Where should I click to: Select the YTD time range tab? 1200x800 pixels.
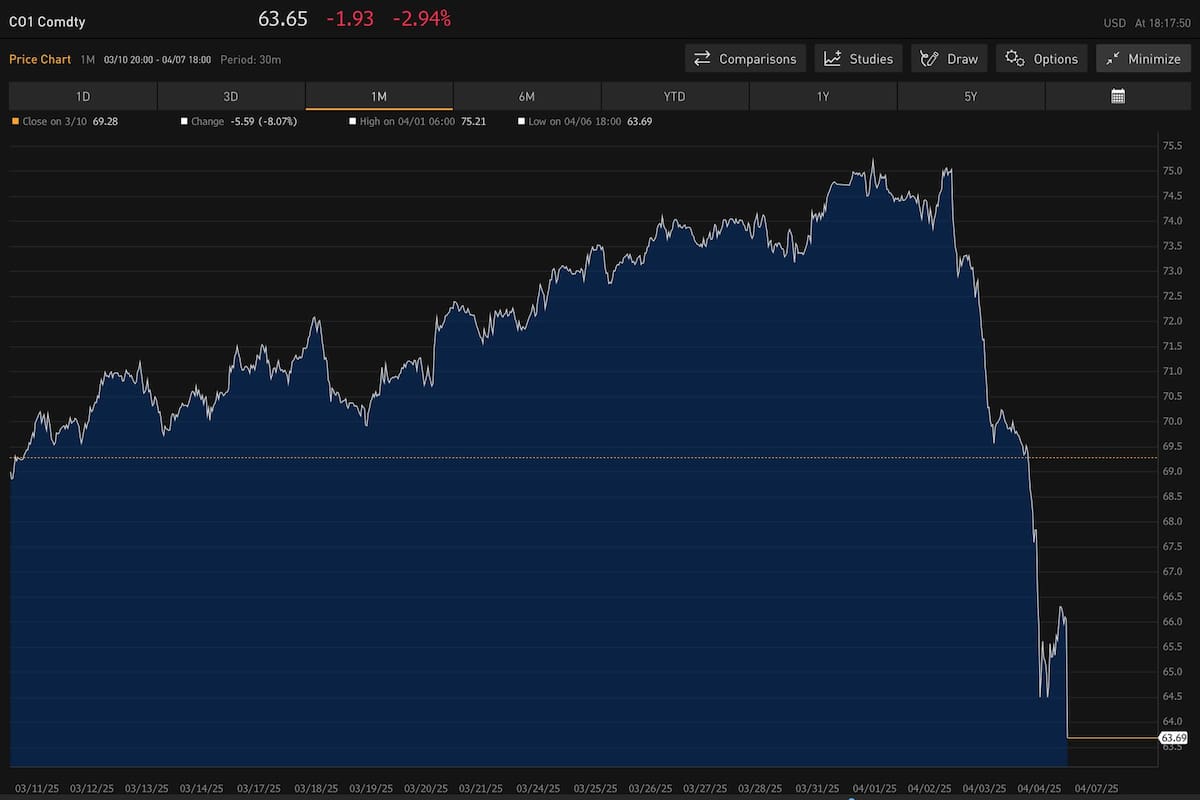(x=675, y=96)
